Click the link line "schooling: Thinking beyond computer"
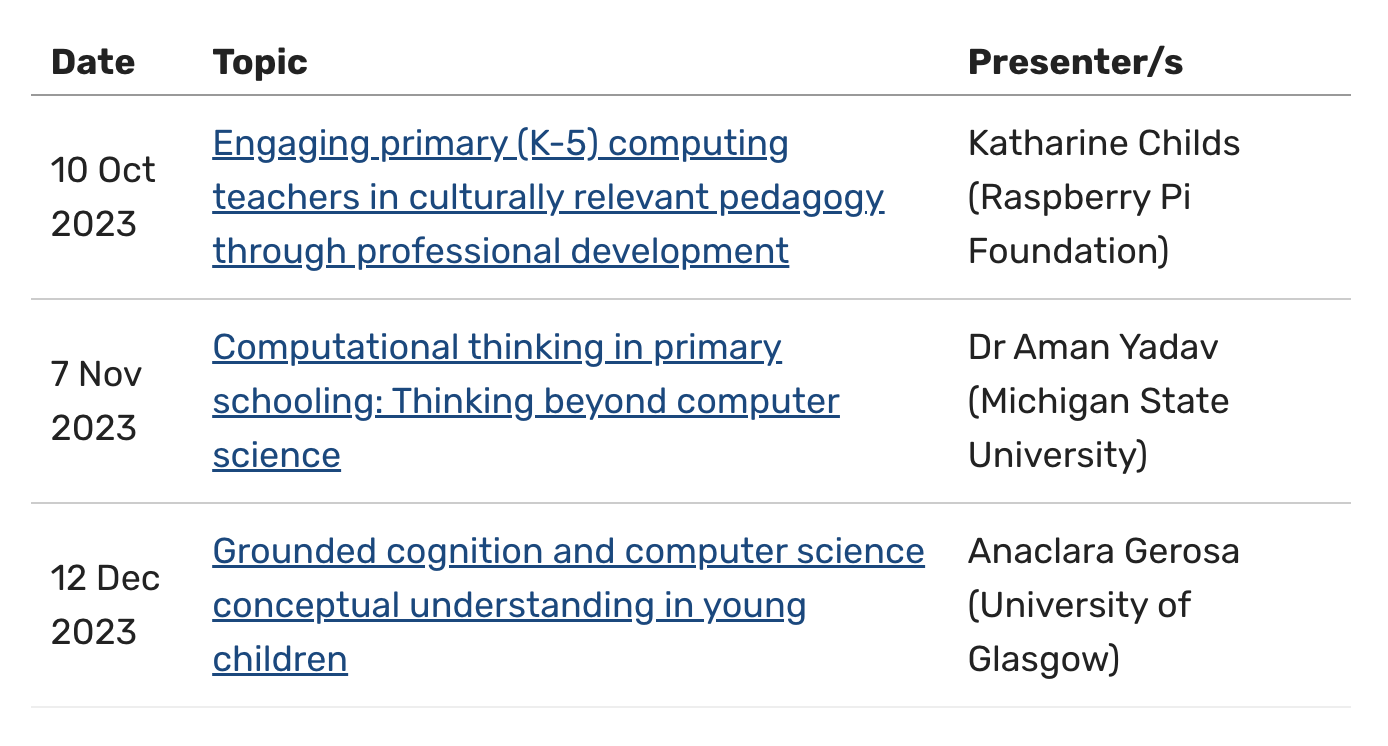 point(526,402)
